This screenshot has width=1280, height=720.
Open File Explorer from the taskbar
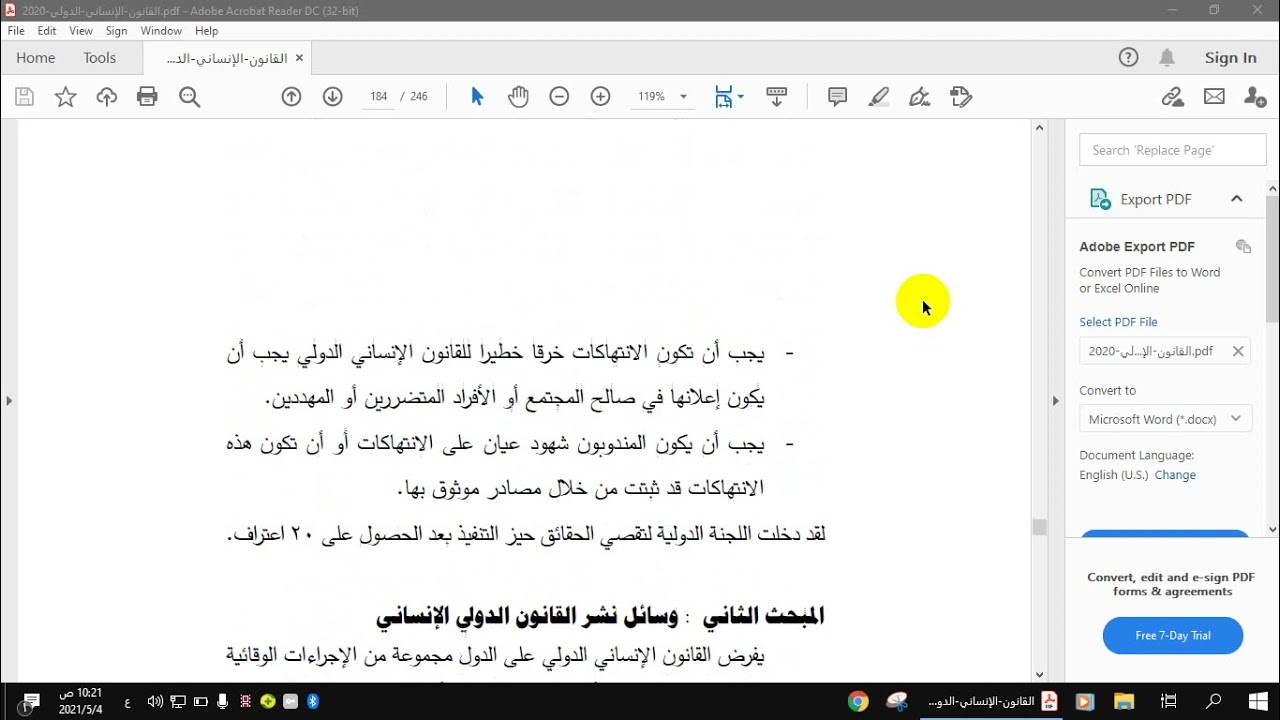[x=1125, y=701]
